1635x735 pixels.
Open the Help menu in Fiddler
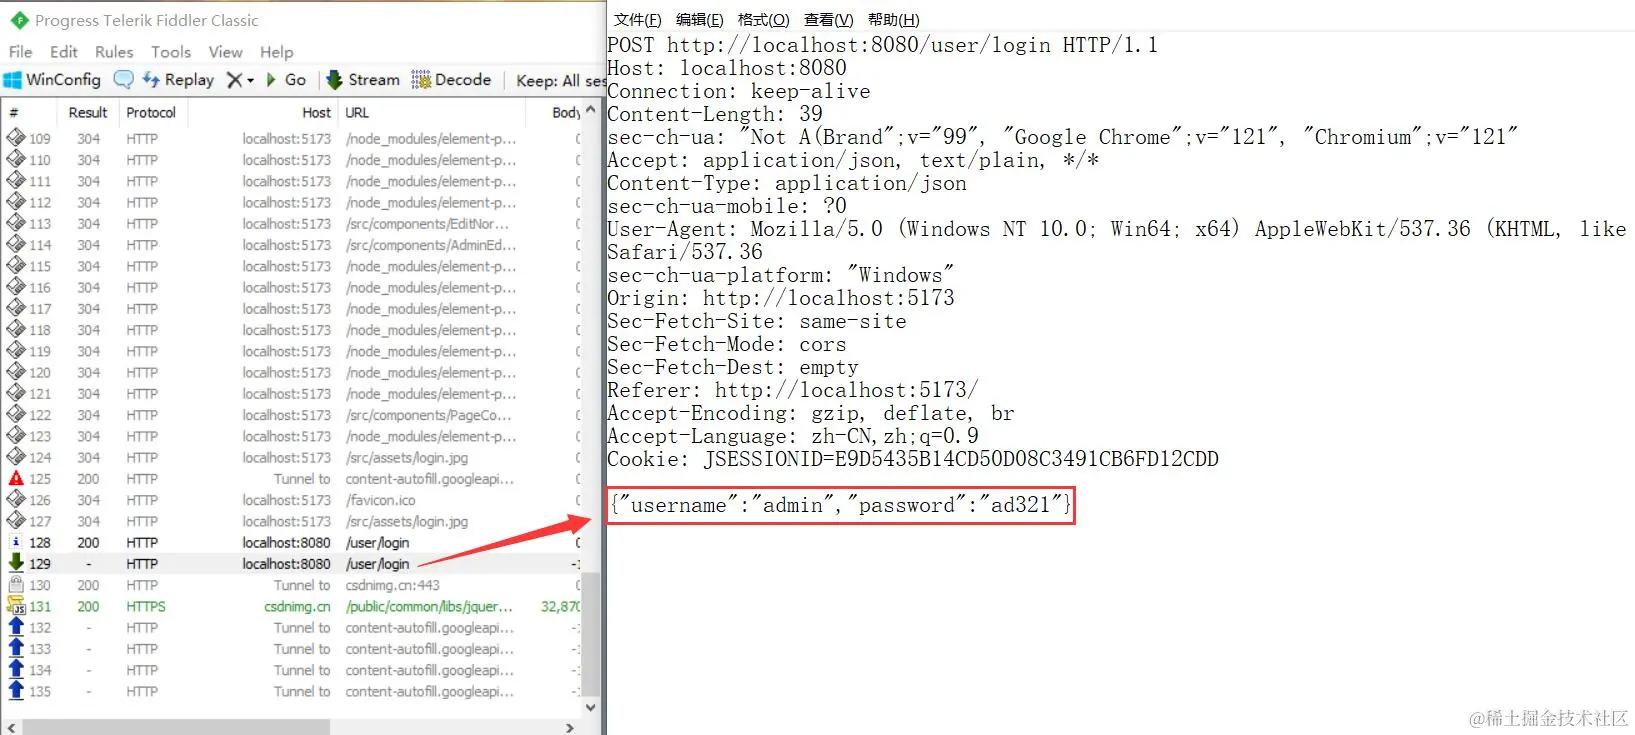277,52
